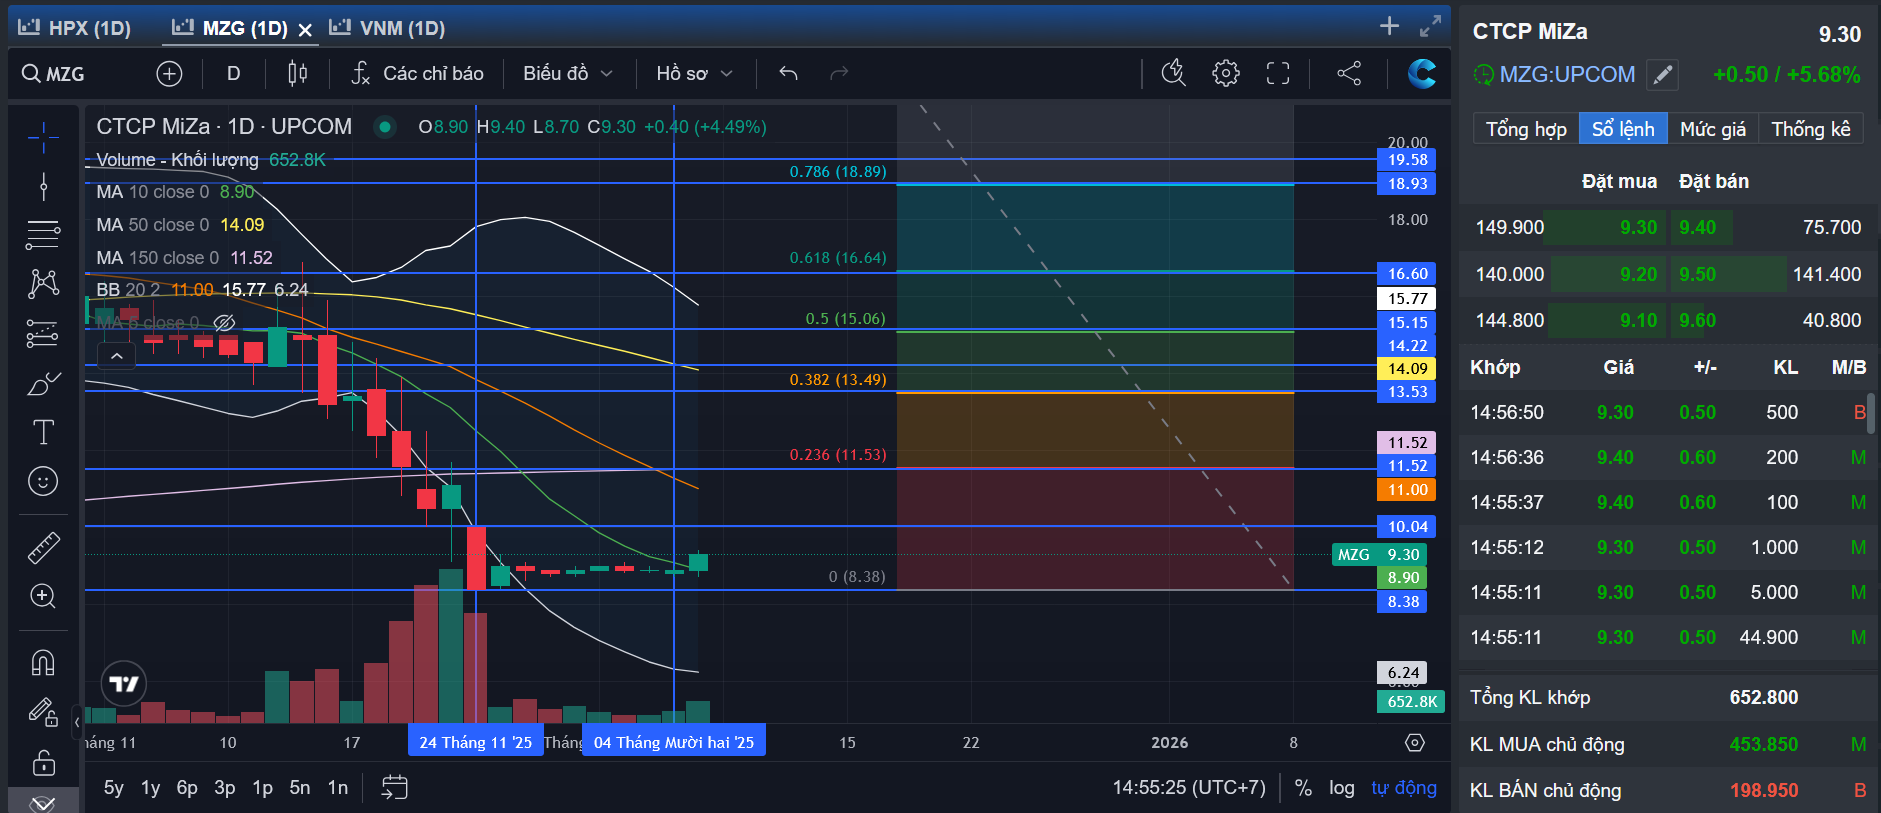Toggle stay in drawing mode
The width and height of the screenshot is (1881, 813).
pyautogui.click(x=43, y=712)
